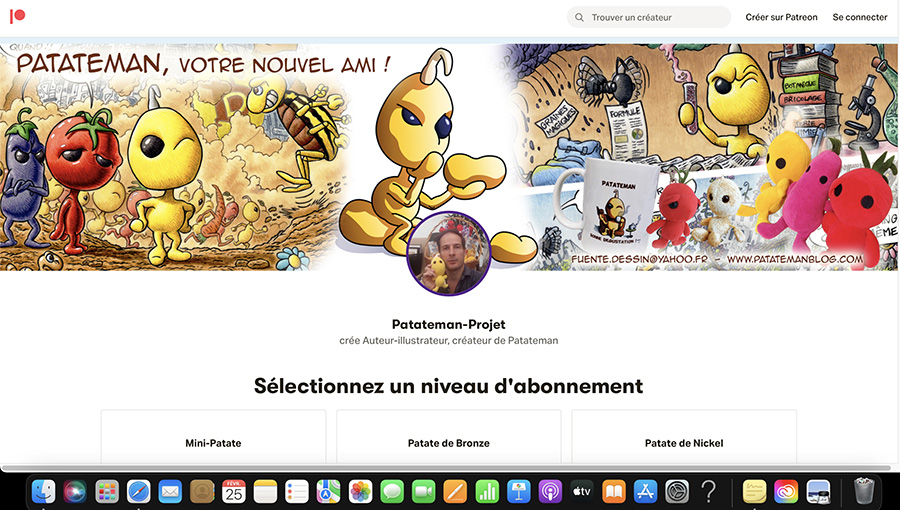The image size is (900, 510).
Task: Click the Patreon logo icon
Action: (18, 16)
